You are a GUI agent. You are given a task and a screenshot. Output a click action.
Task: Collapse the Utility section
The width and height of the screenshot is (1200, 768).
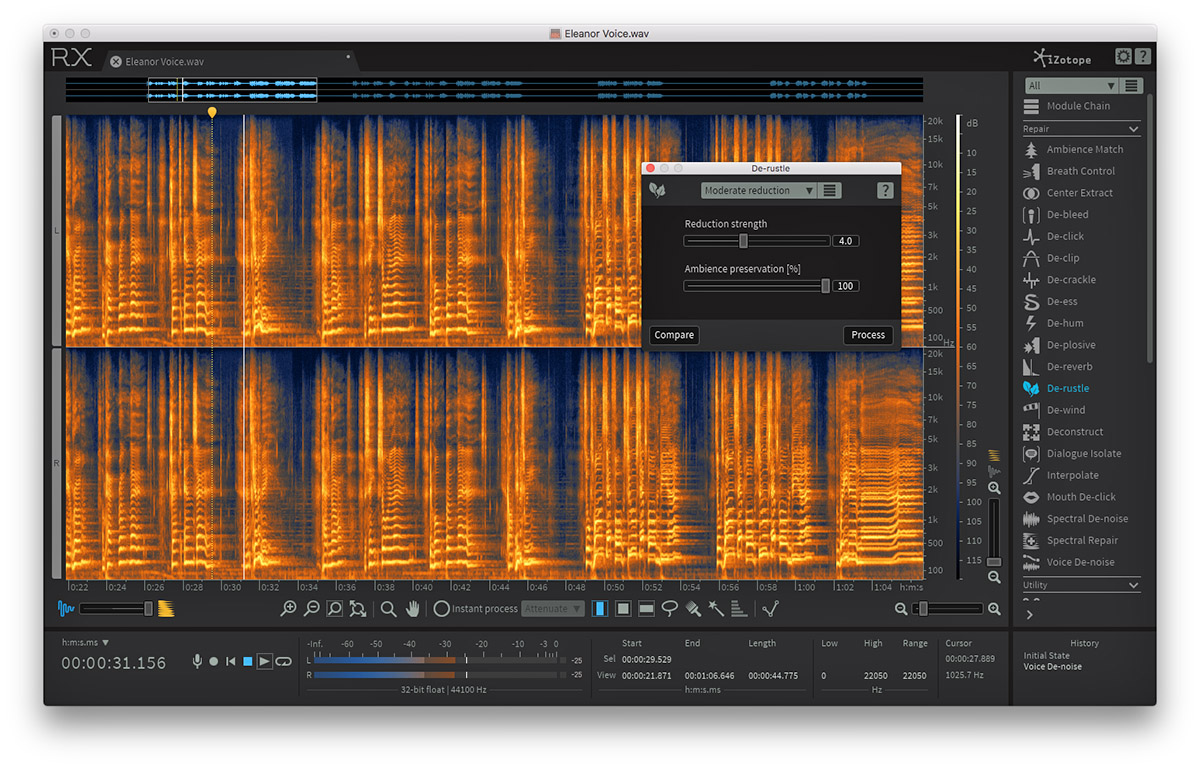click(1134, 585)
